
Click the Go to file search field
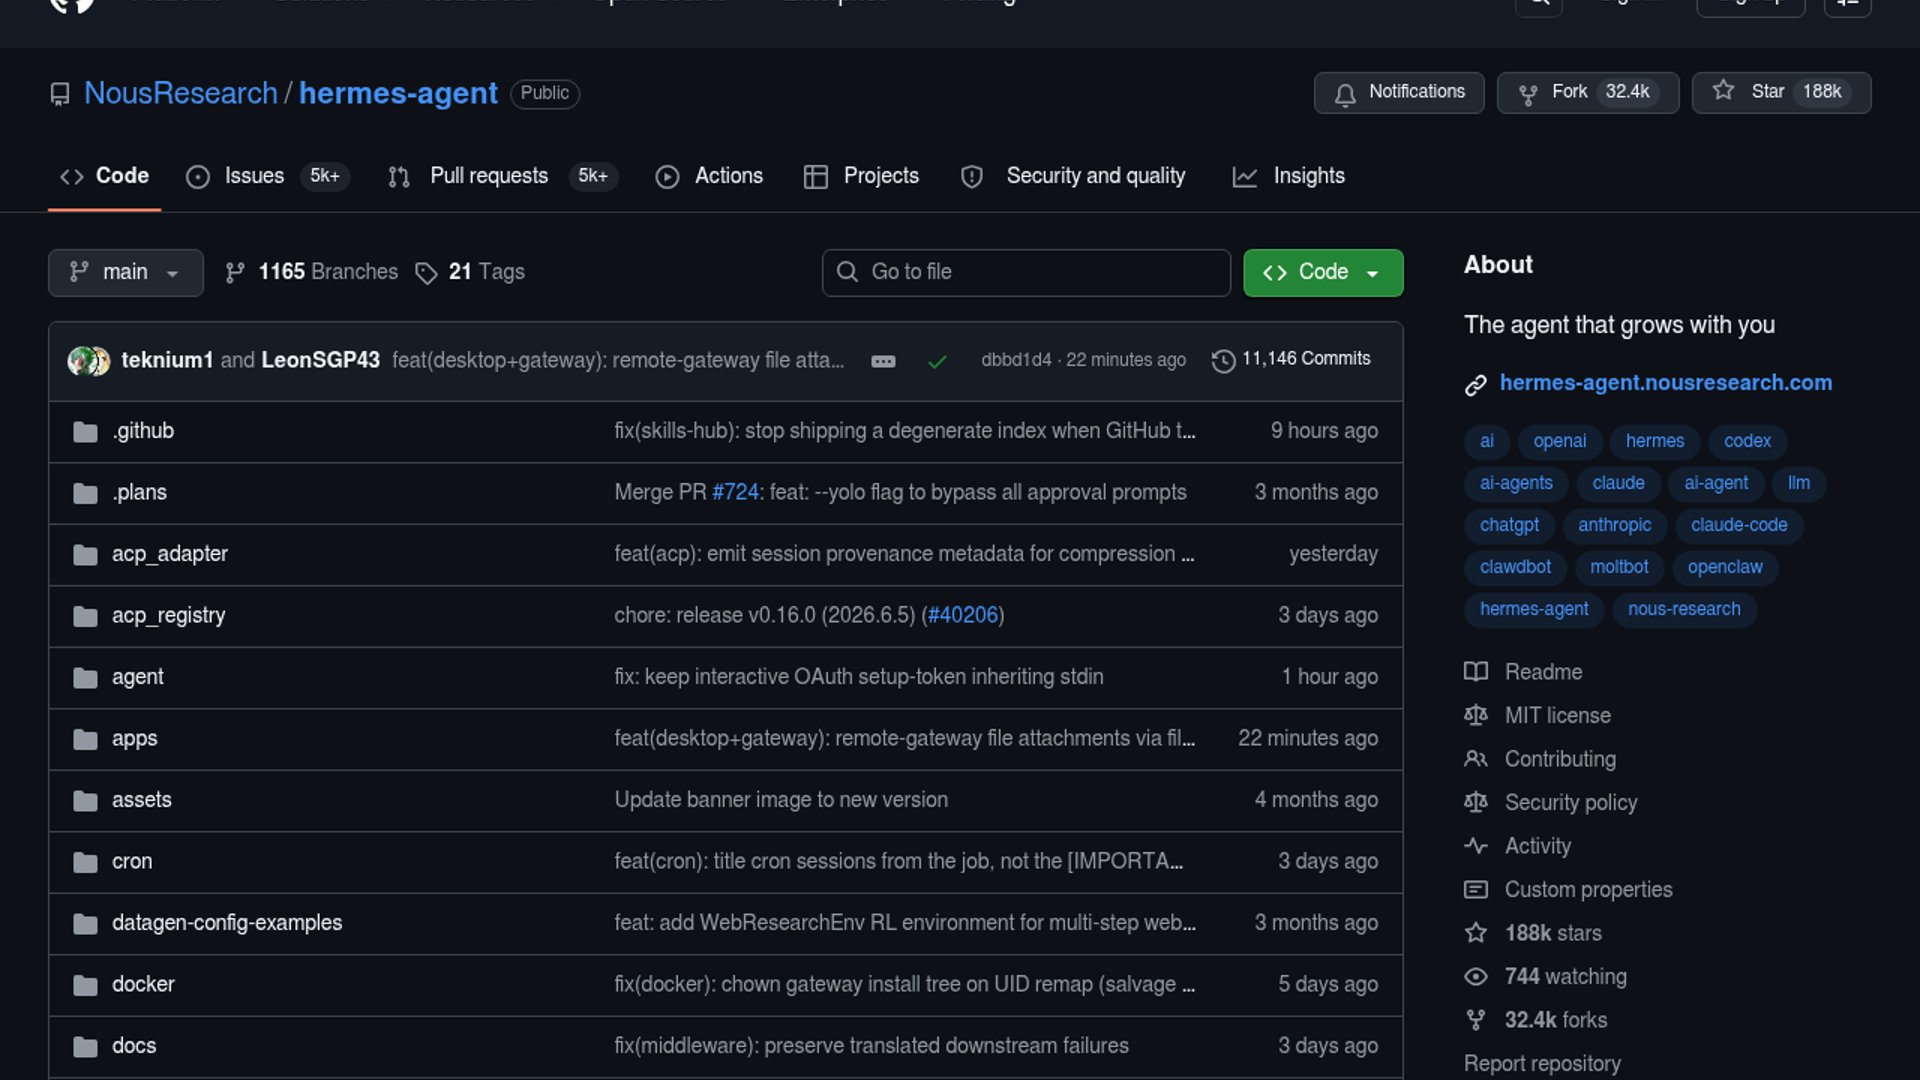[x=1026, y=273]
